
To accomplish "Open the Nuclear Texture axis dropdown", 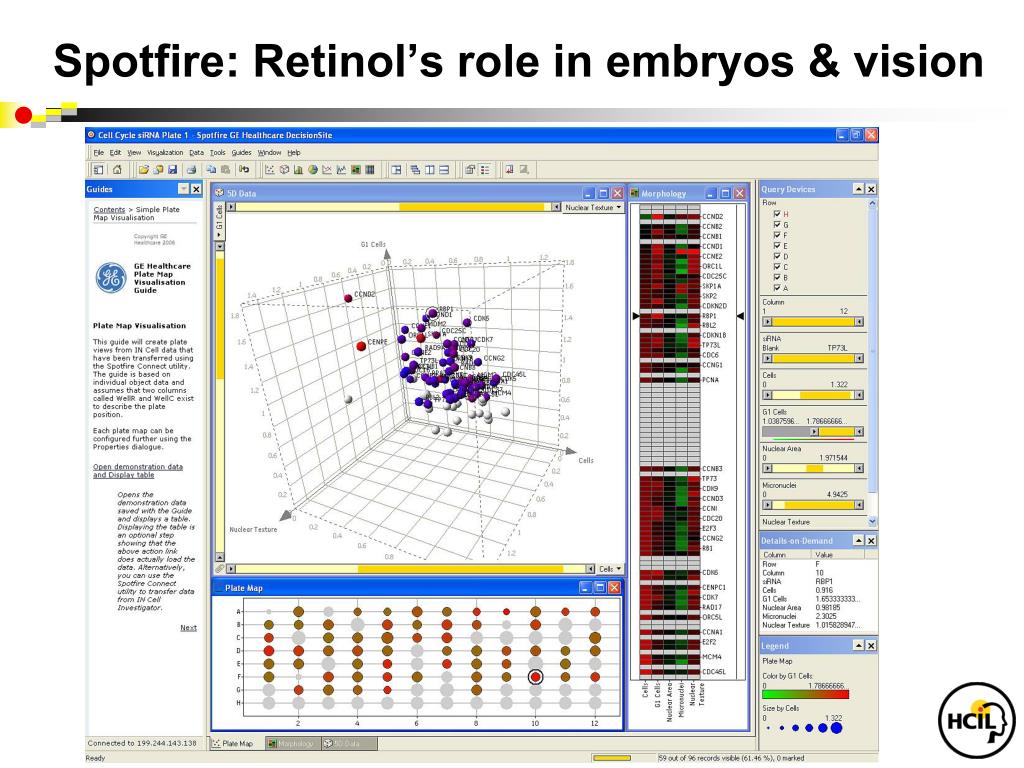I will [594, 207].
